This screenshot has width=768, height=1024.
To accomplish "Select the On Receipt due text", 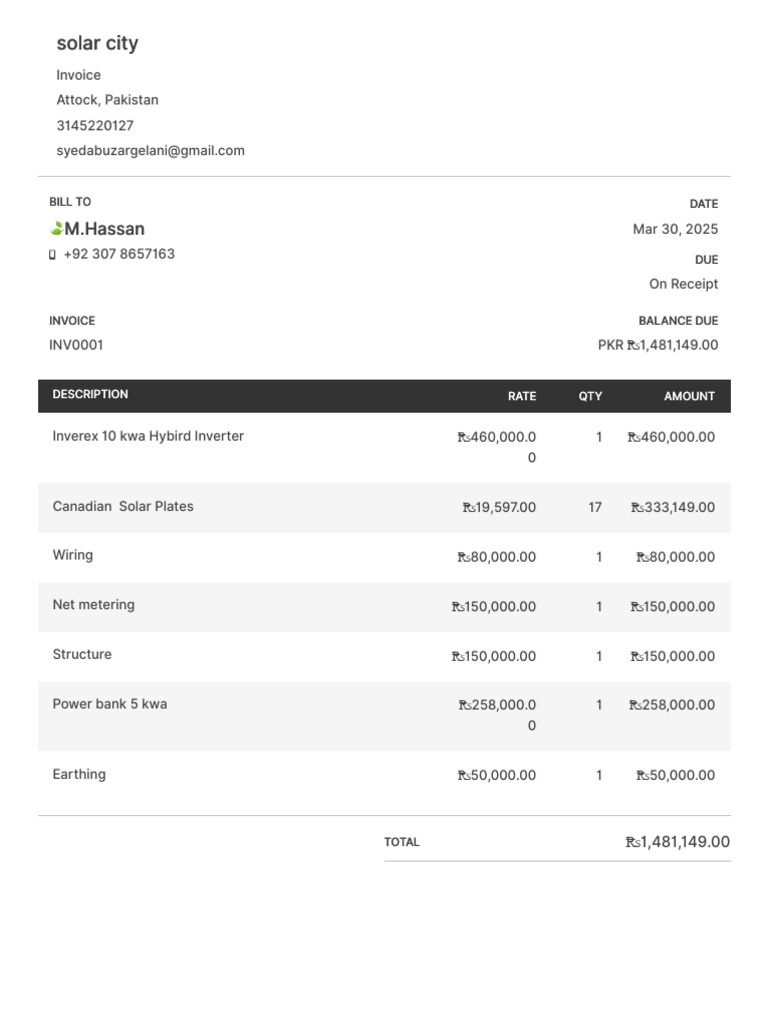I will click(x=683, y=284).
